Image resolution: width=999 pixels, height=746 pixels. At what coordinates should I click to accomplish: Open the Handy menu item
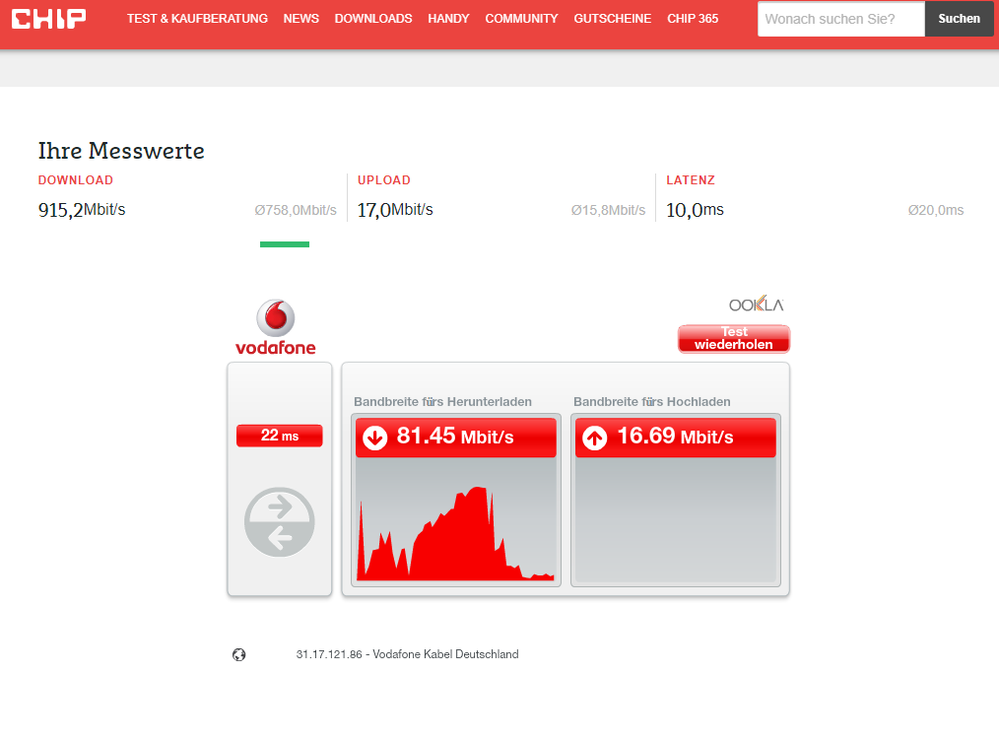pos(449,18)
